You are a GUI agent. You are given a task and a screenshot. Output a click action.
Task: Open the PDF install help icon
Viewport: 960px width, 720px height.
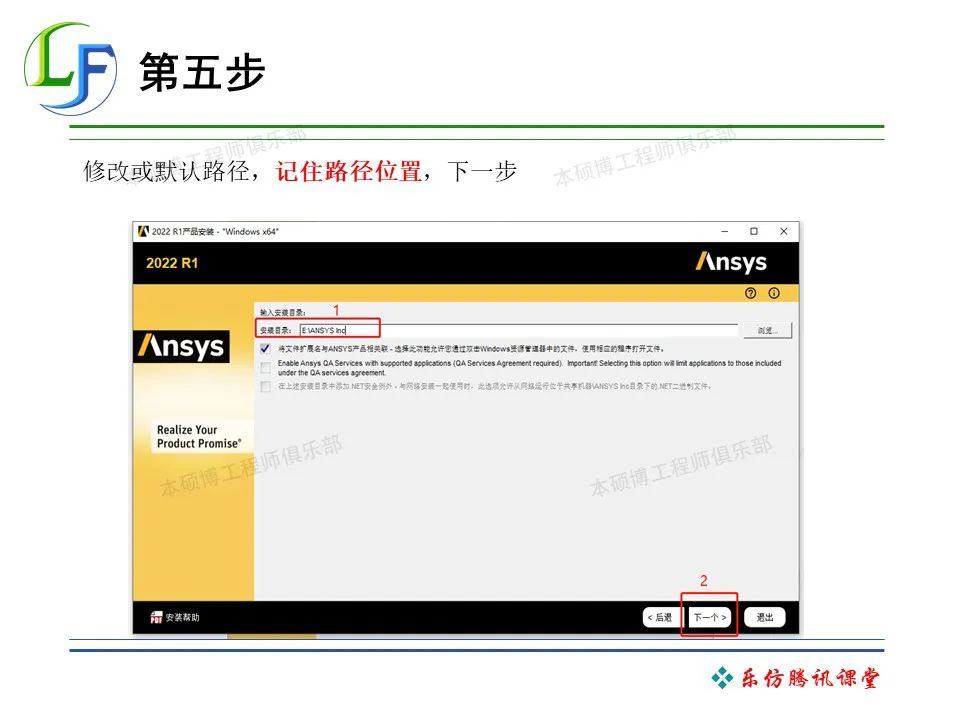point(156,617)
